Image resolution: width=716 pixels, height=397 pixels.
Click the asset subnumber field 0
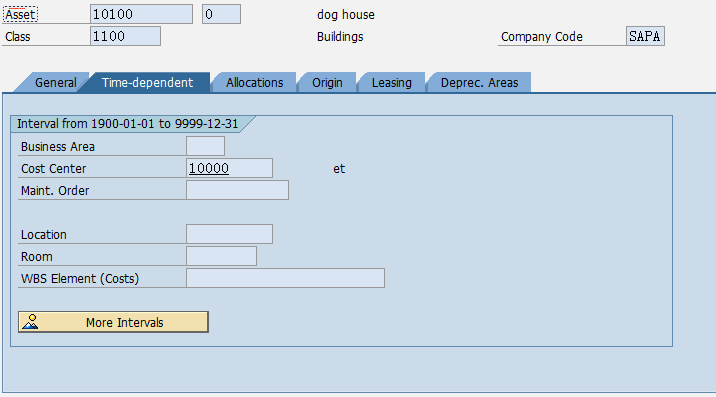[221, 14]
